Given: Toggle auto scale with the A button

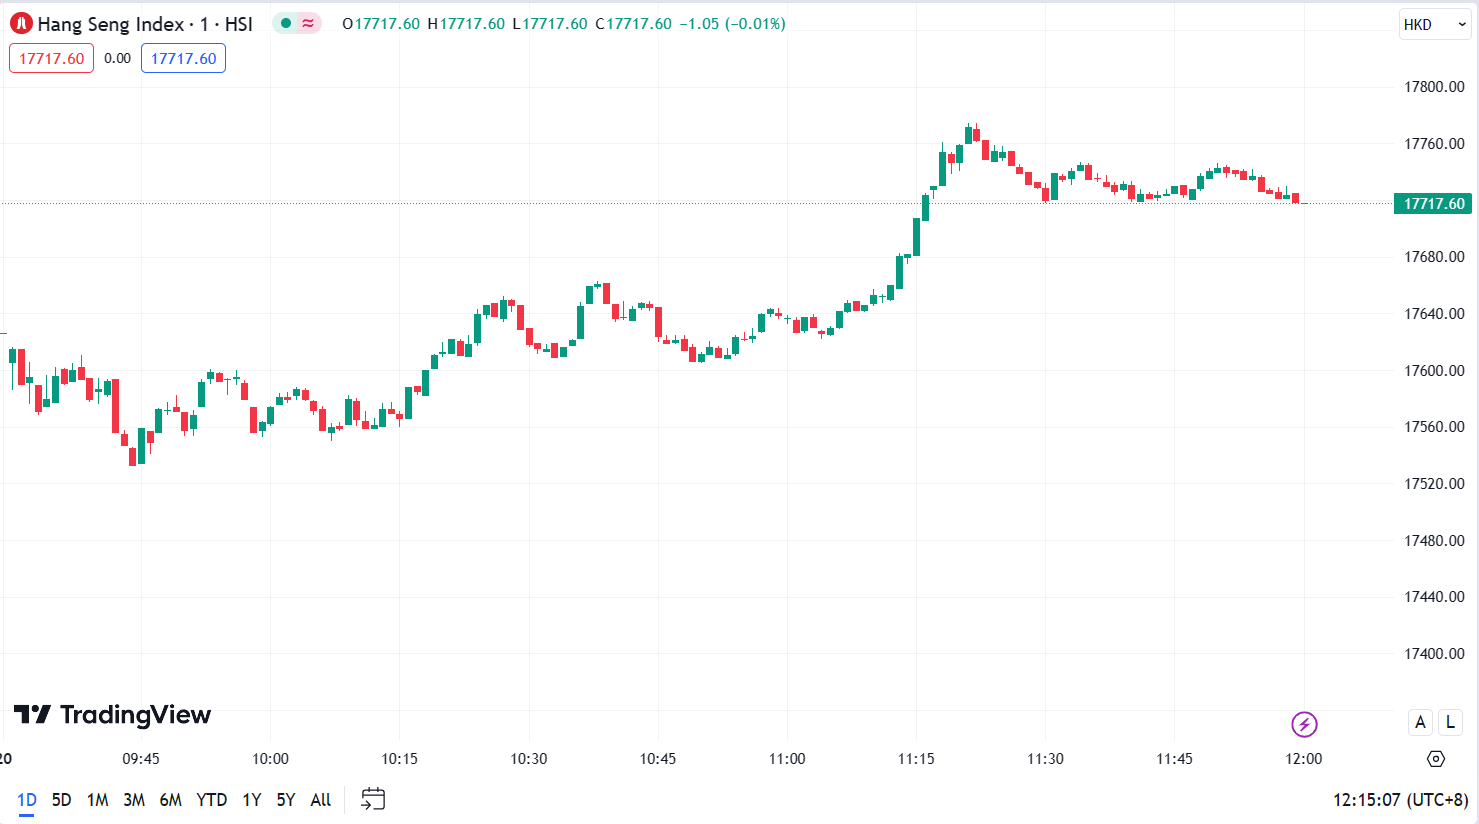Looking at the screenshot, I should [1420, 722].
